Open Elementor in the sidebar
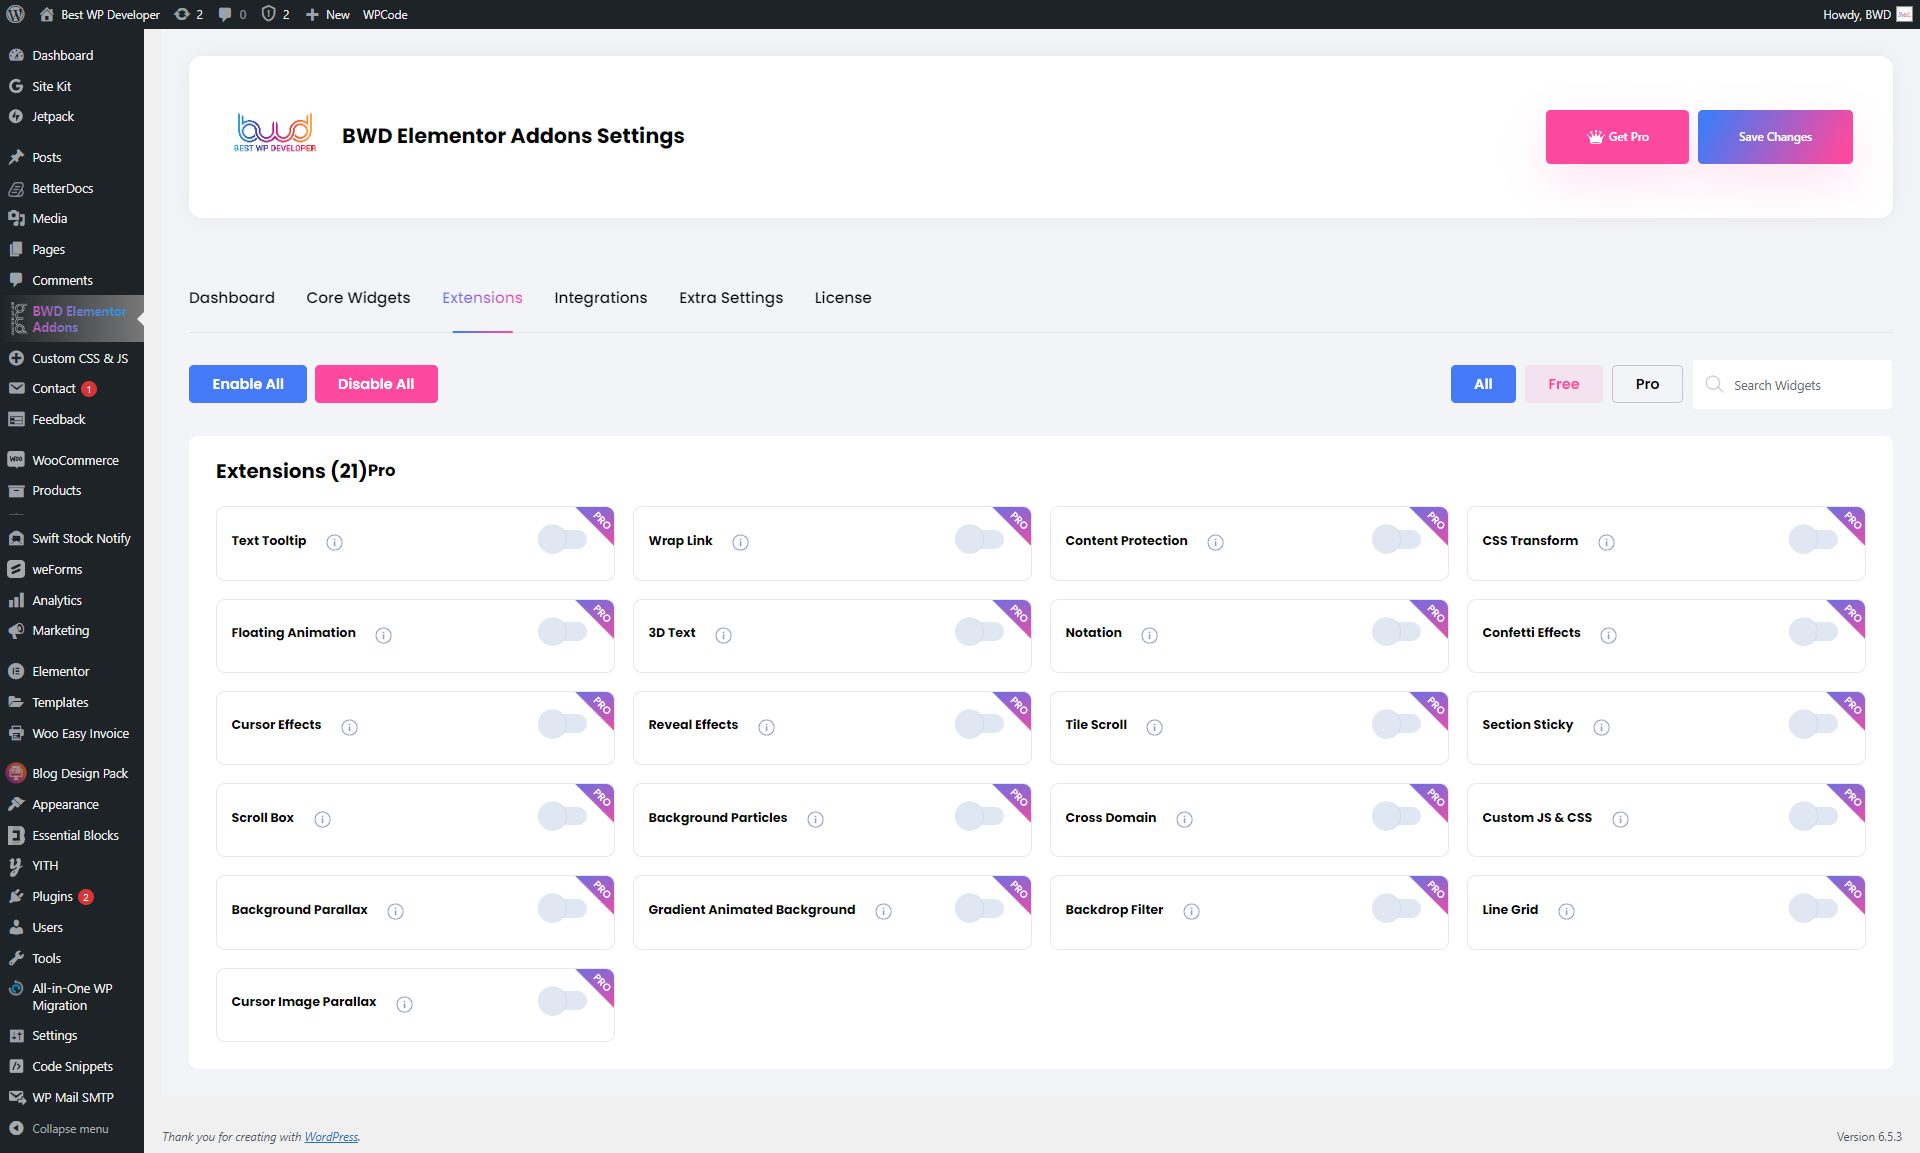This screenshot has height=1153, width=1920. (x=60, y=672)
